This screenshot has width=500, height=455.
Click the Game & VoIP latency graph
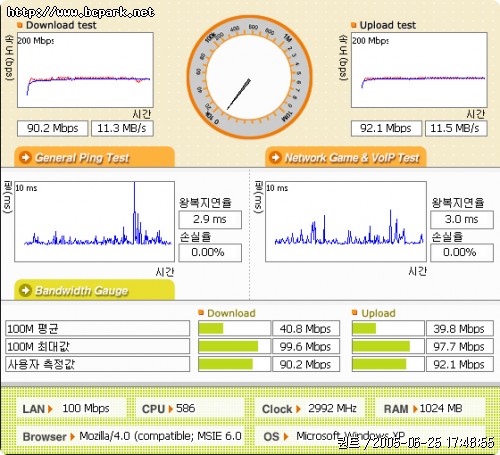pyautogui.click(x=346, y=222)
